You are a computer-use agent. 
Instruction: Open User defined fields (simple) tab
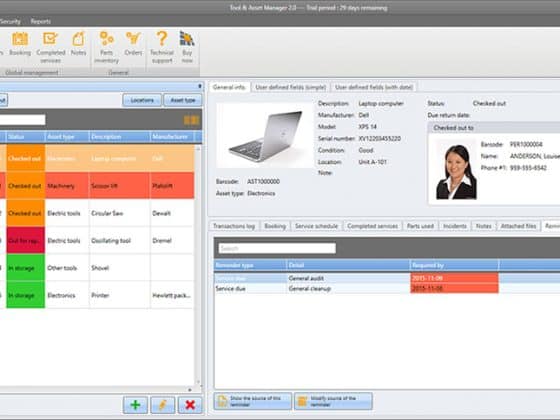point(290,87)
